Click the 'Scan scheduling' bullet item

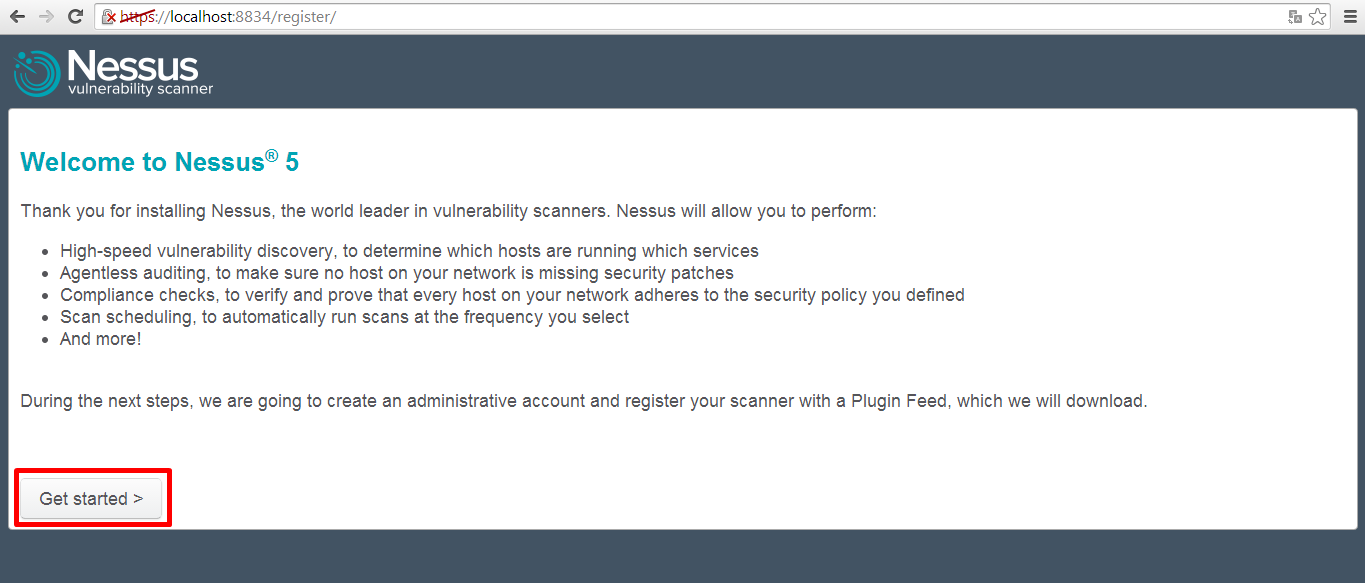(x=344, y=317)
